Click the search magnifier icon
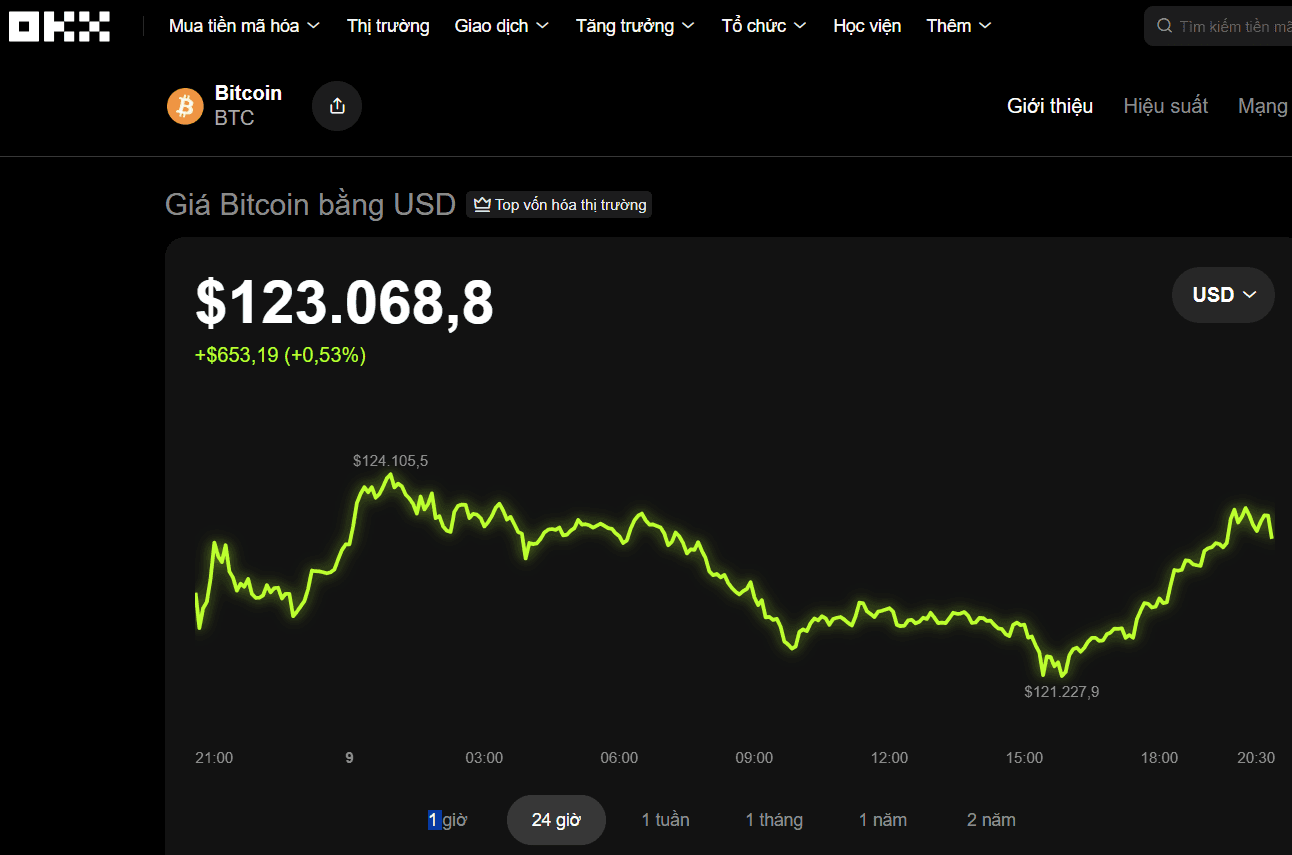This screenshot has height=855, width=1292. pos(1163,25)
